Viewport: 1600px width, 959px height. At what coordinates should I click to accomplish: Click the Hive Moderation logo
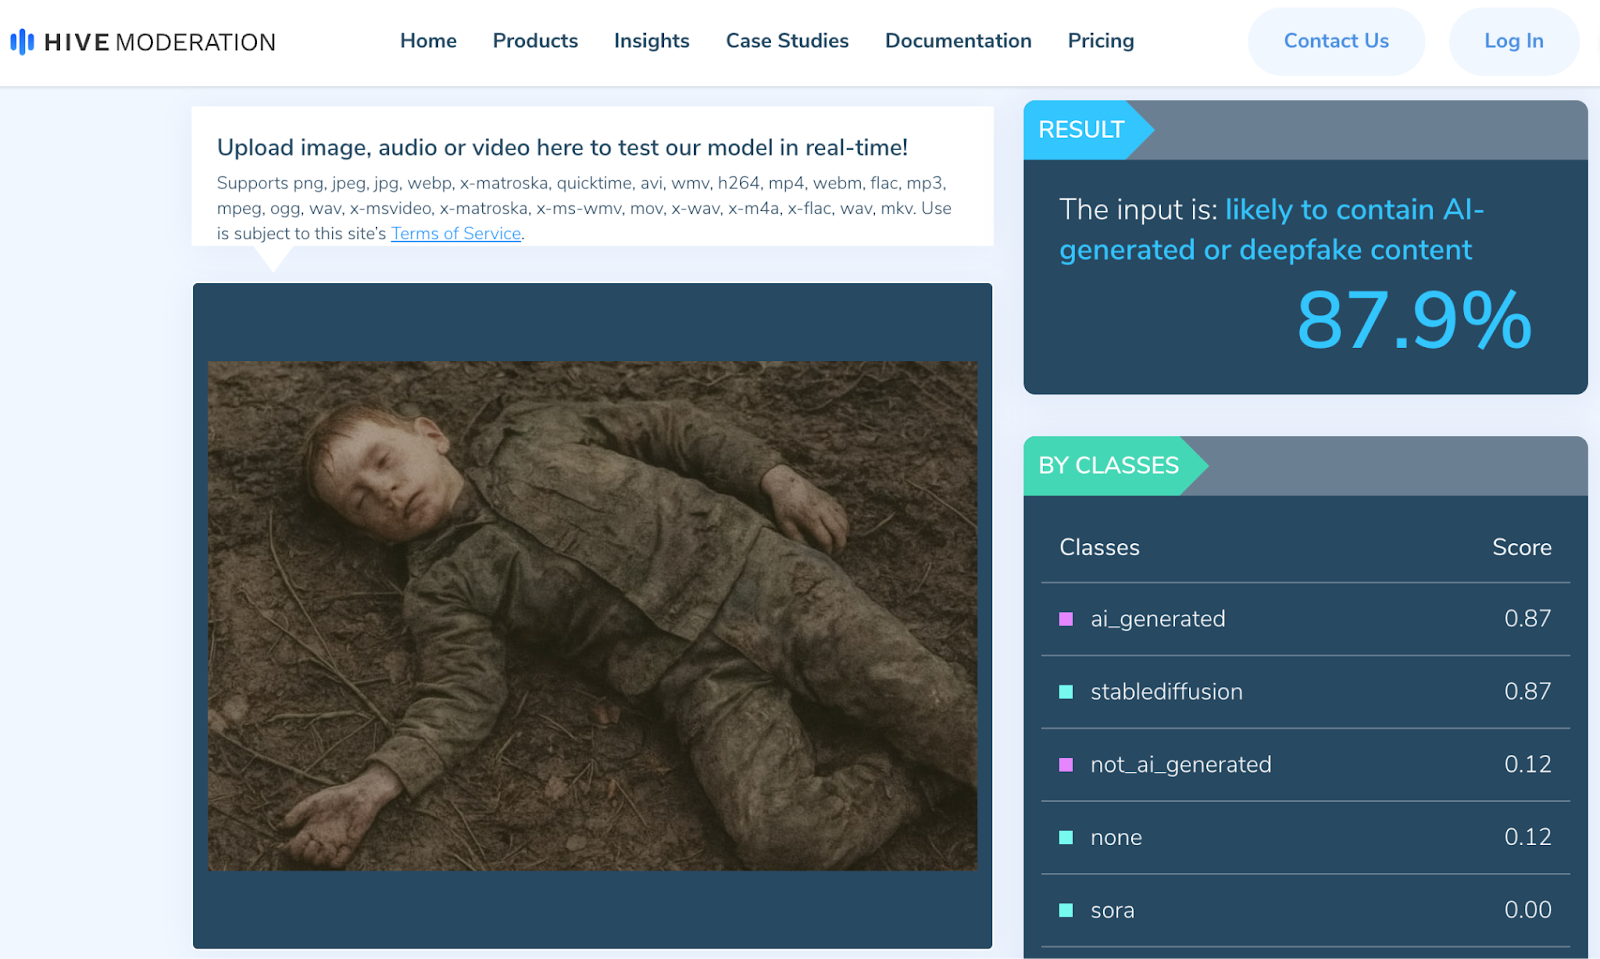tap(143, 42)
